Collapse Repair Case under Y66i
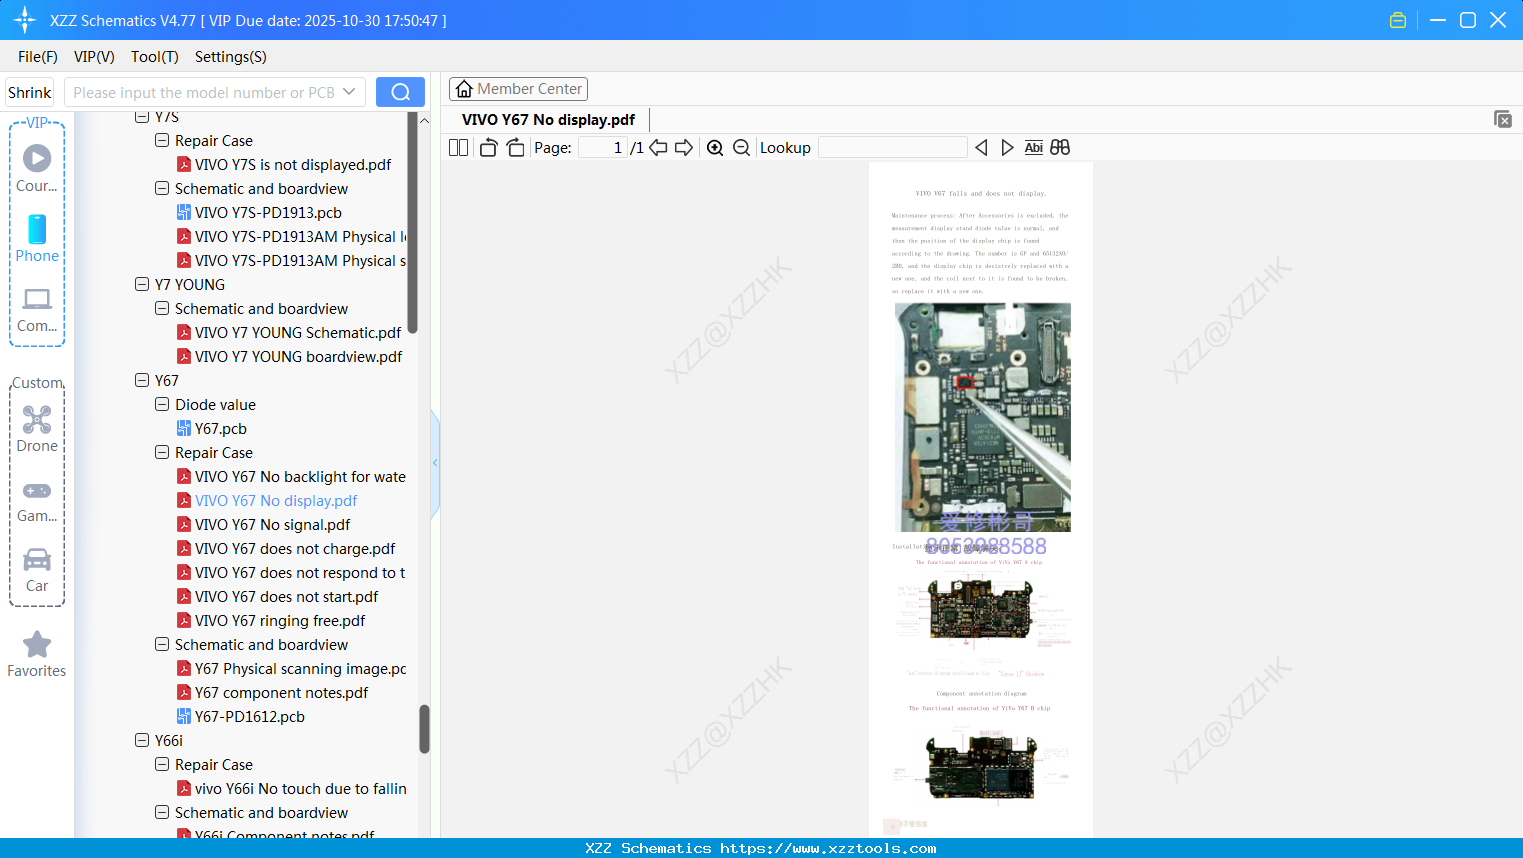This screenshot has height=858, width=1523. point(162,765)
